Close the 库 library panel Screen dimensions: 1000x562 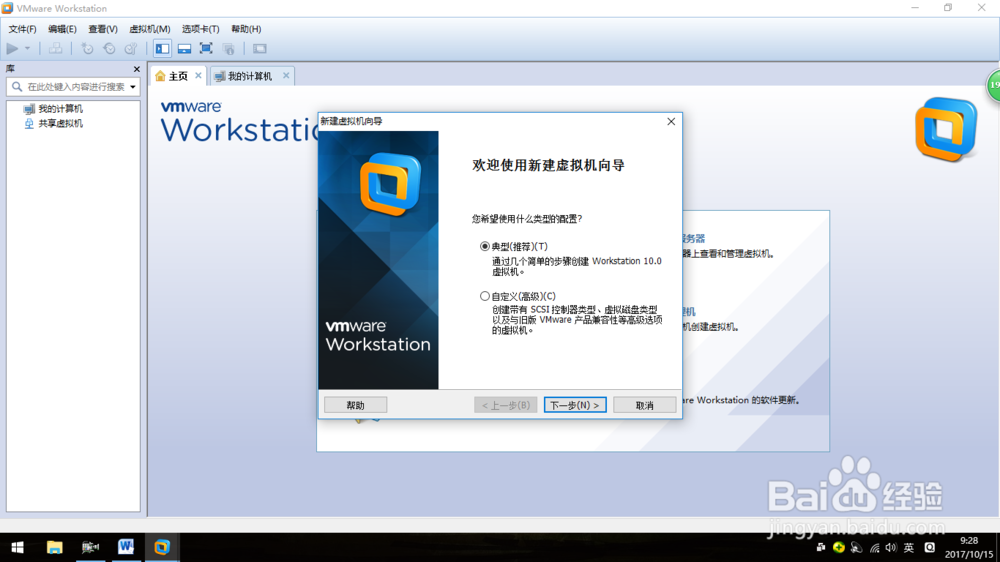pos(136,69)
